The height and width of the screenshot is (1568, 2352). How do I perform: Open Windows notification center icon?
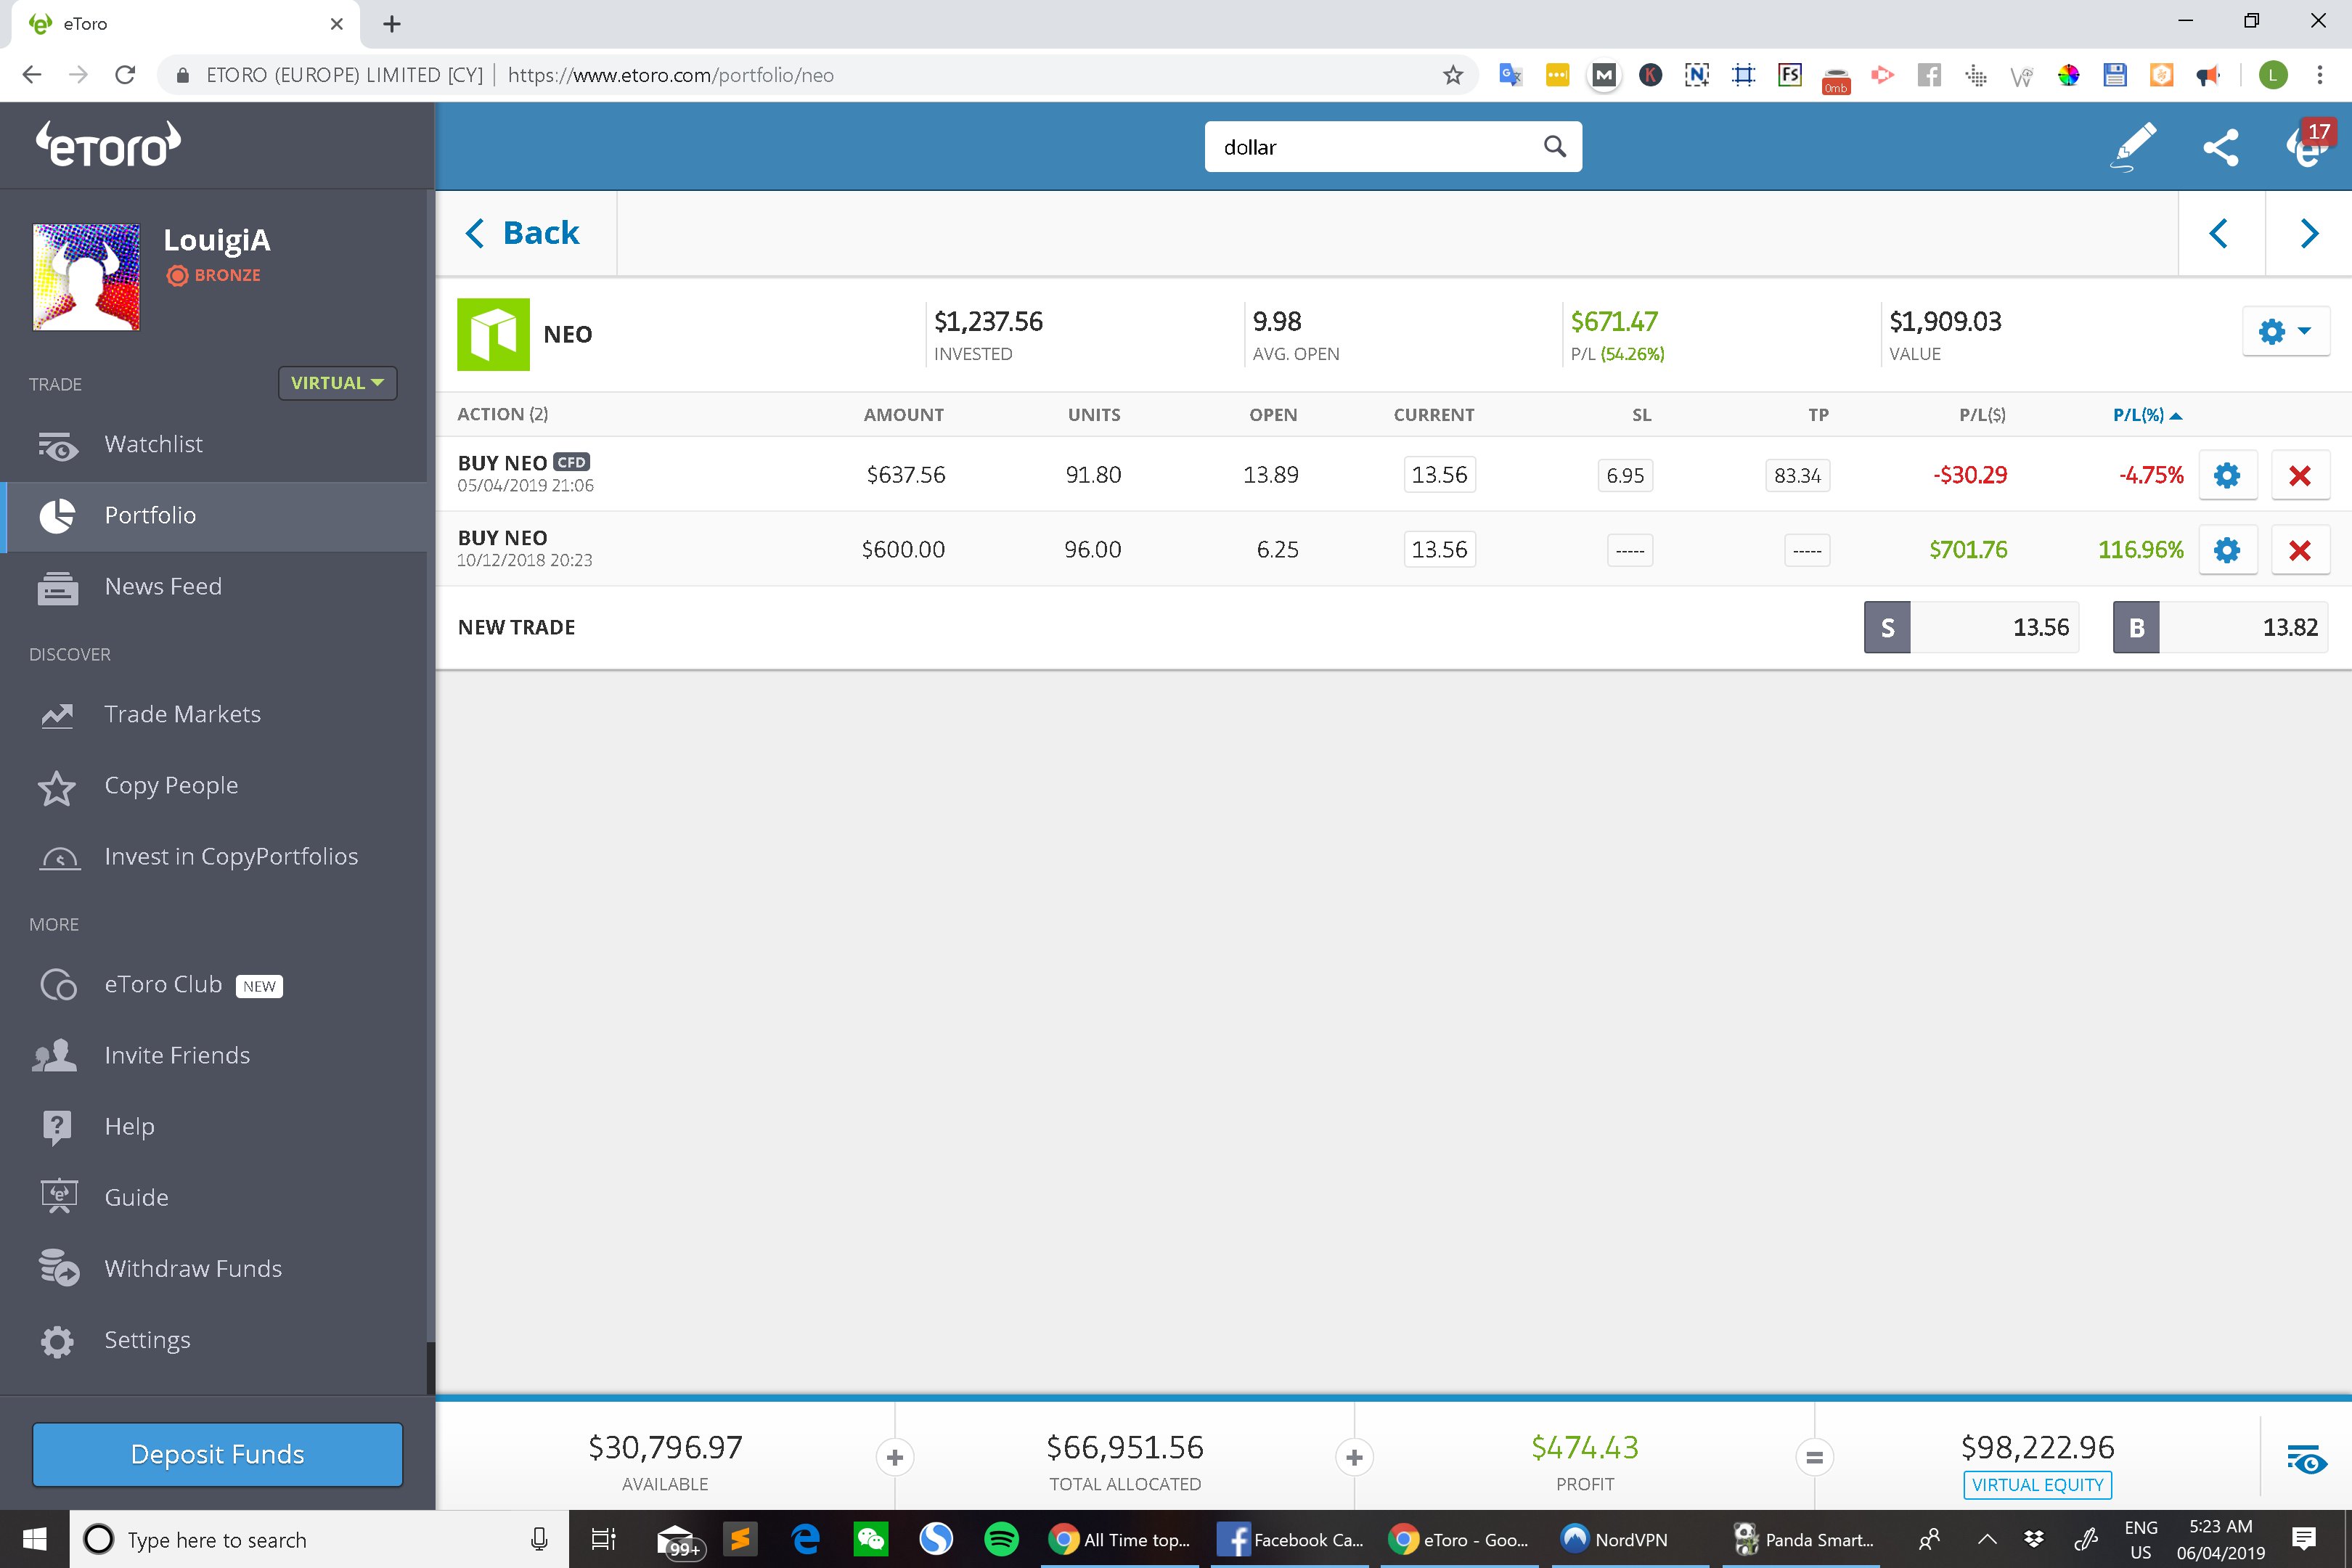point(2304,1539)
